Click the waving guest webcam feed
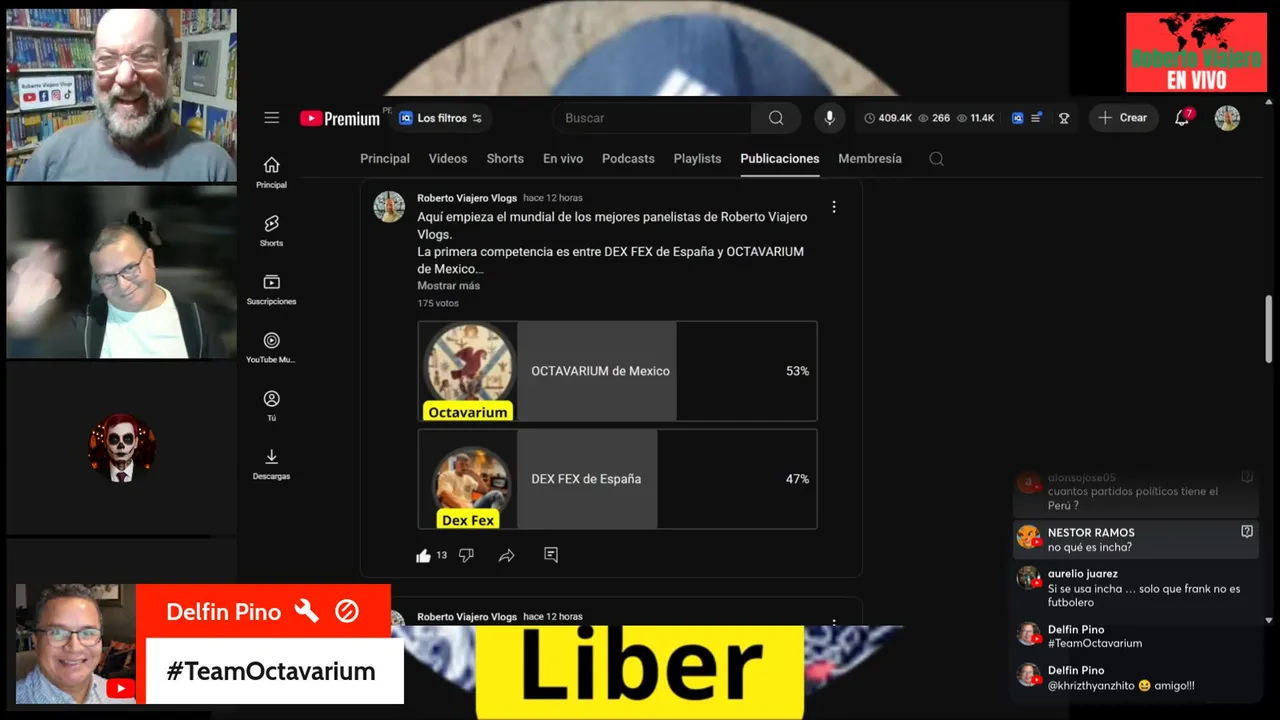The width and height of the screenshot is (1280, 720). tap(121, 272)
